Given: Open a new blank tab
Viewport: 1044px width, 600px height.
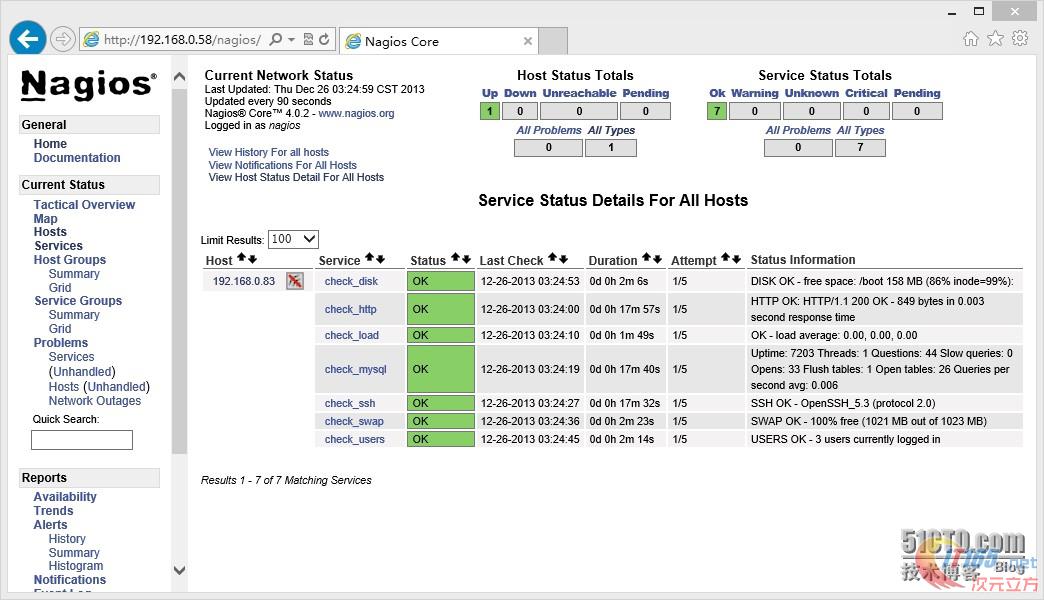Looking at the screenshot, I should [x=553, y=41].
